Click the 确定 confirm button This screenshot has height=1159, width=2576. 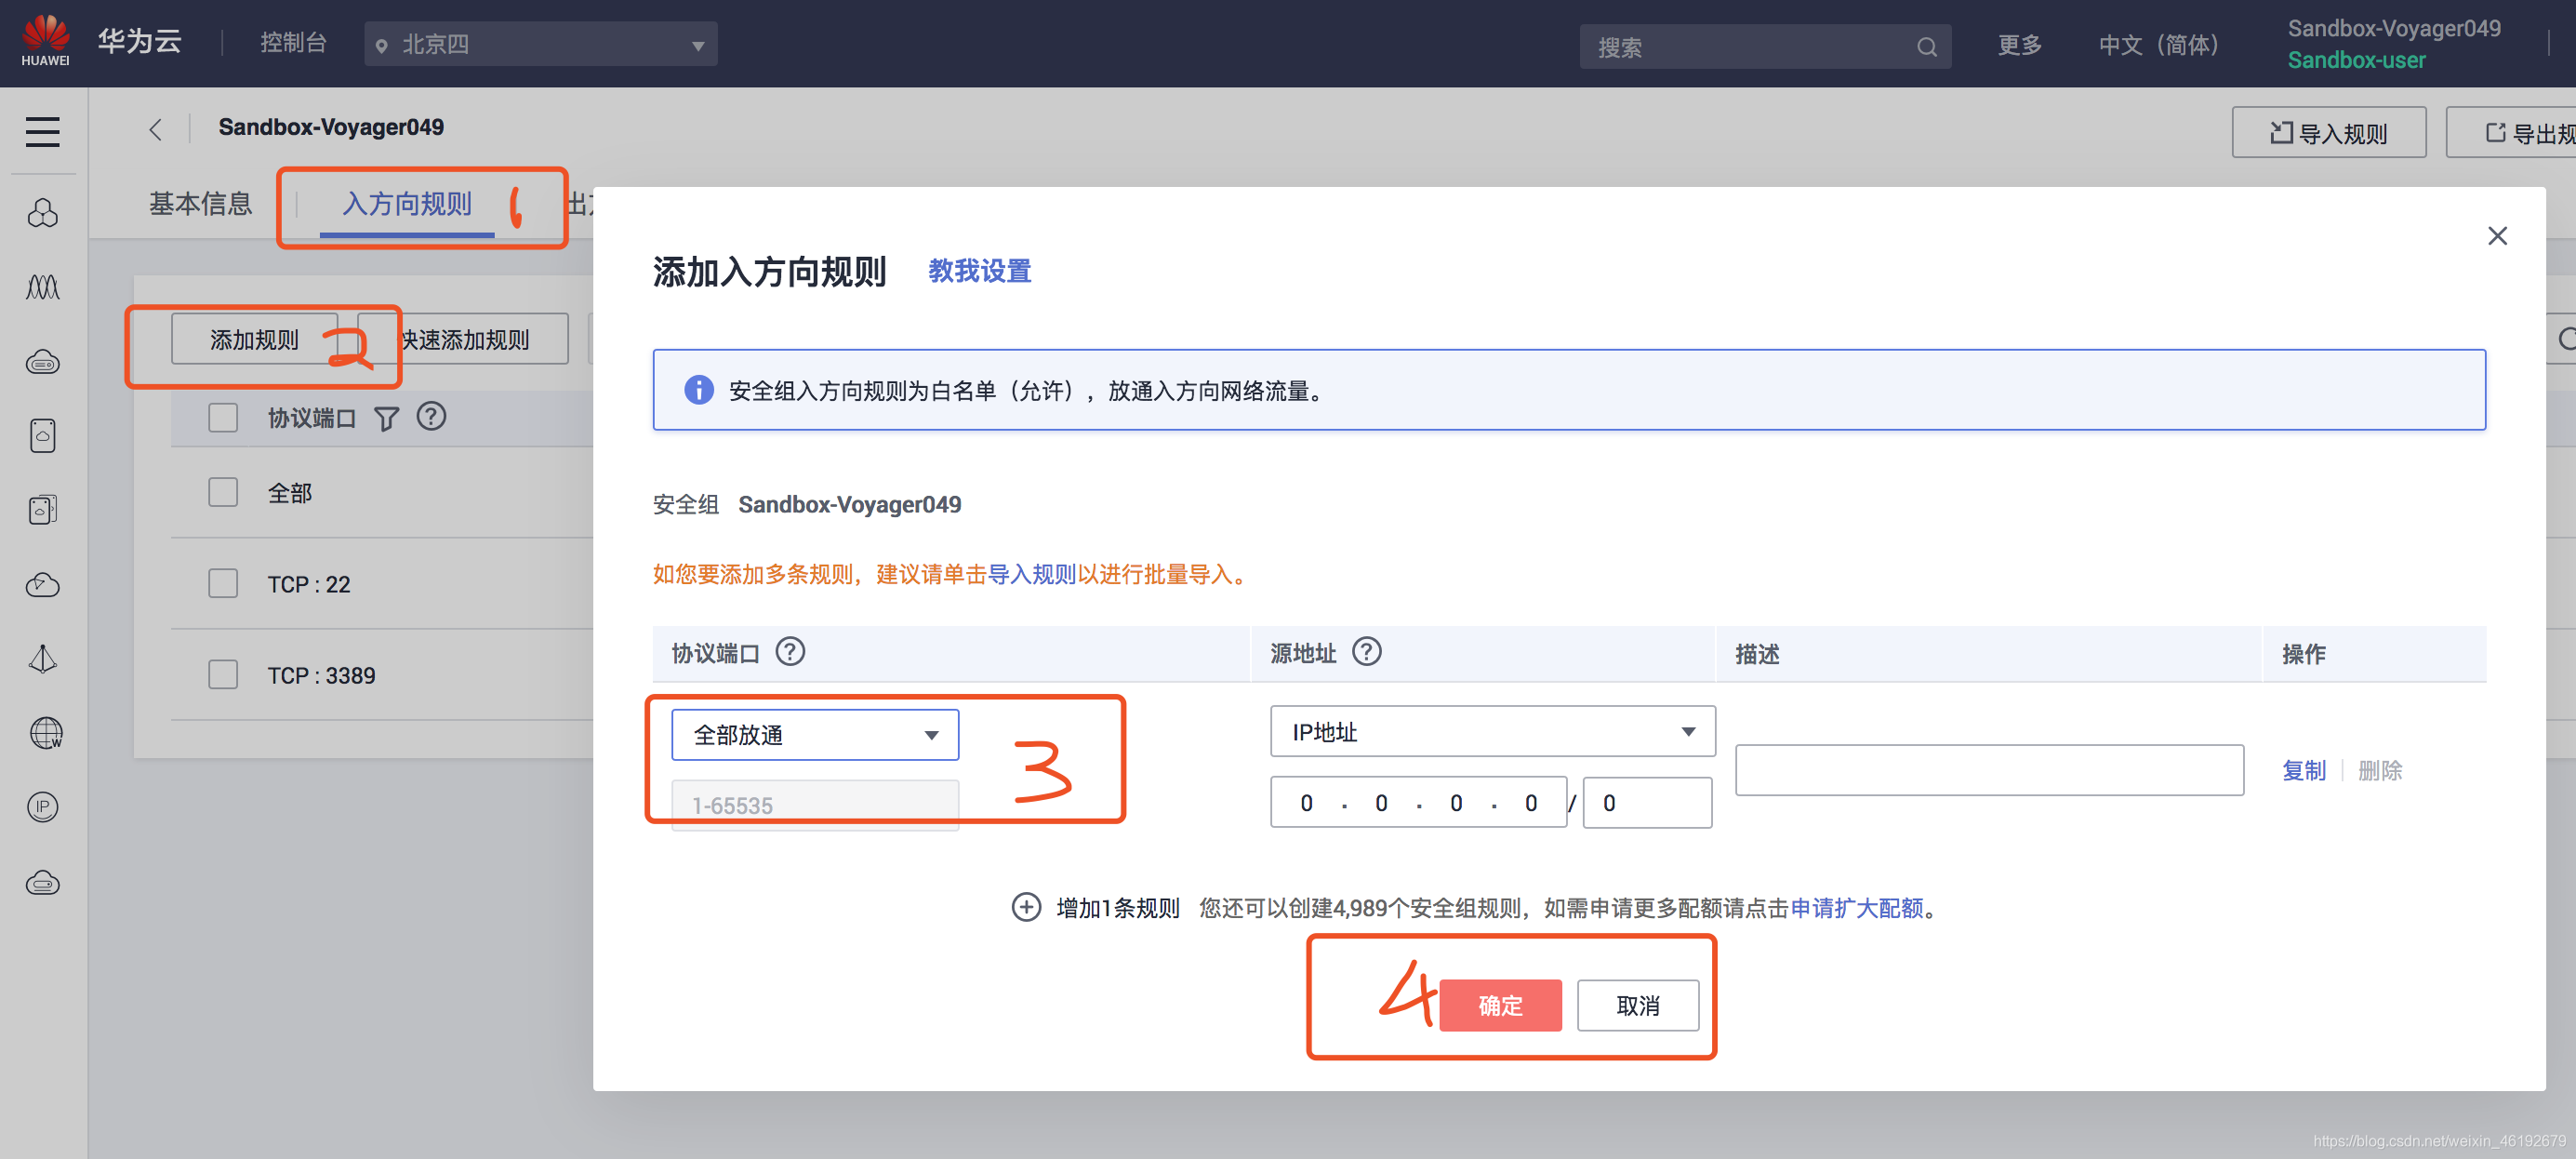(x=1500, y=1005)
